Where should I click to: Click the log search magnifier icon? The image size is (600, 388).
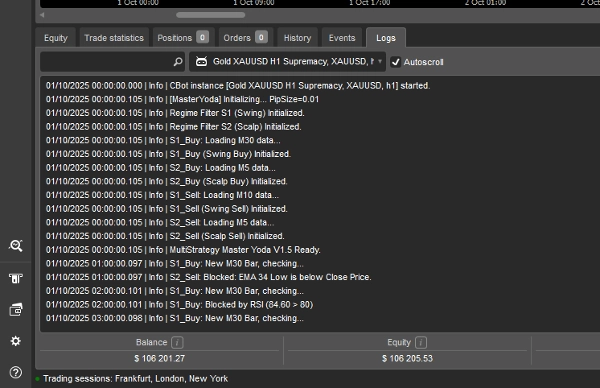pyautogui.click(x=178, y=62)
